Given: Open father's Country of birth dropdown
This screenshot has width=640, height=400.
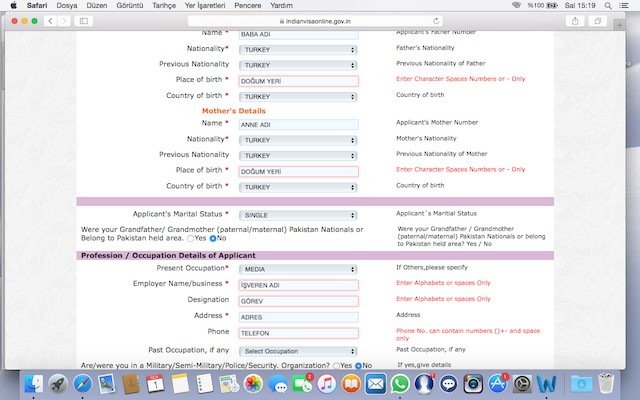Looking at the screenshot, I should [298, 97].
